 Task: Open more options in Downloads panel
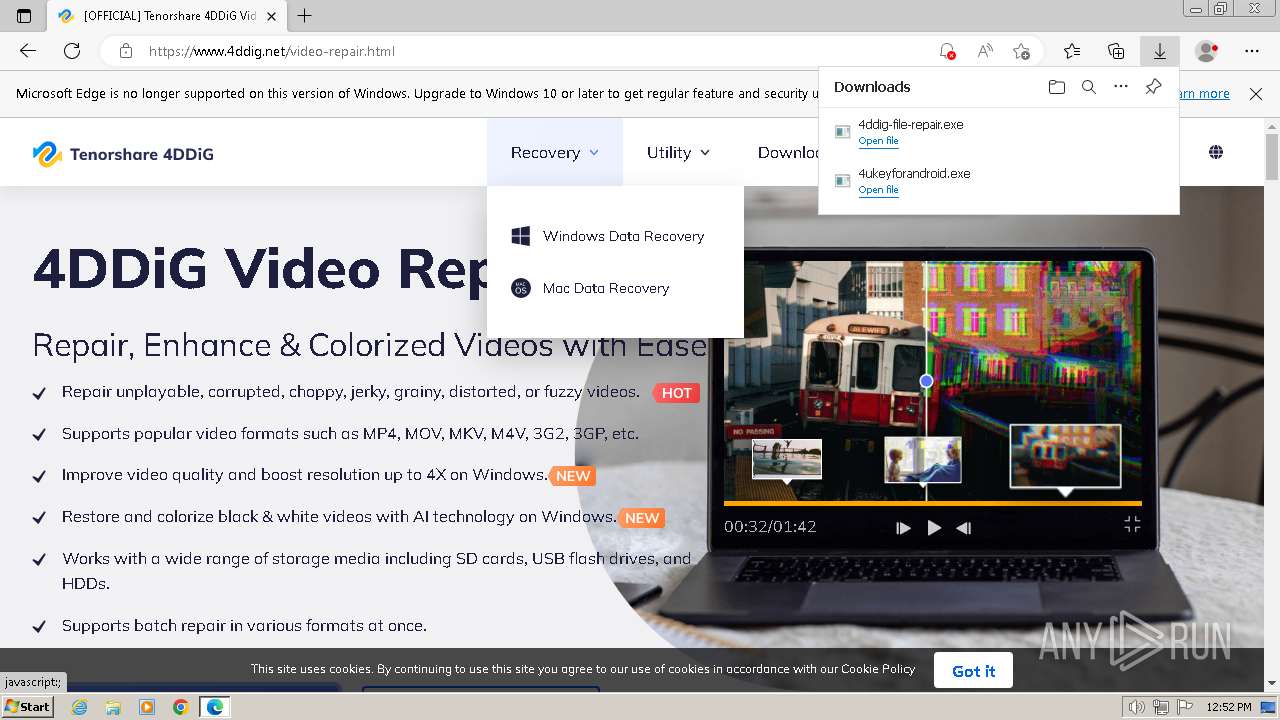click(x=1121, y=87)
